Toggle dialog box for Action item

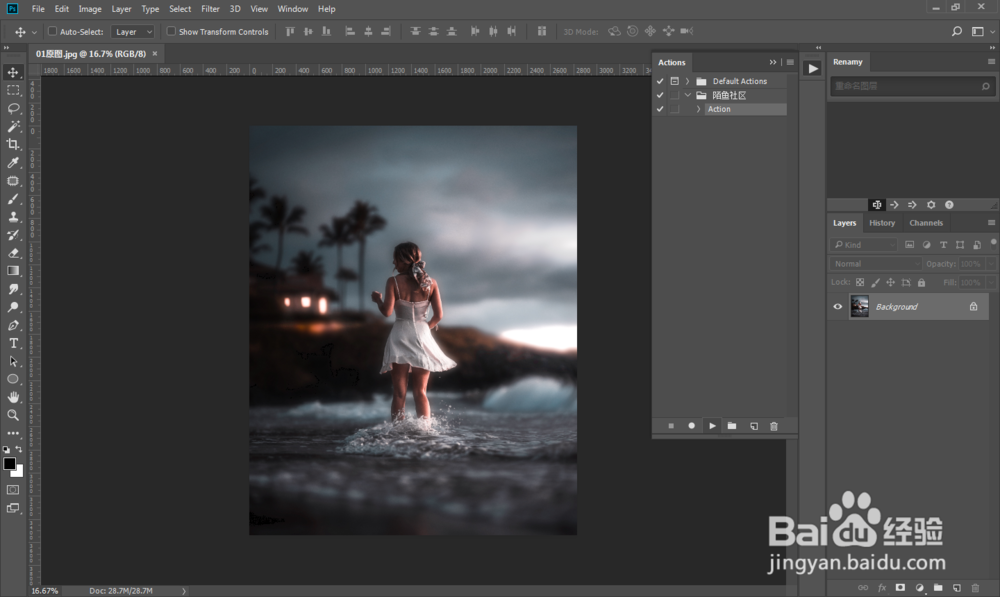(675, 109)
